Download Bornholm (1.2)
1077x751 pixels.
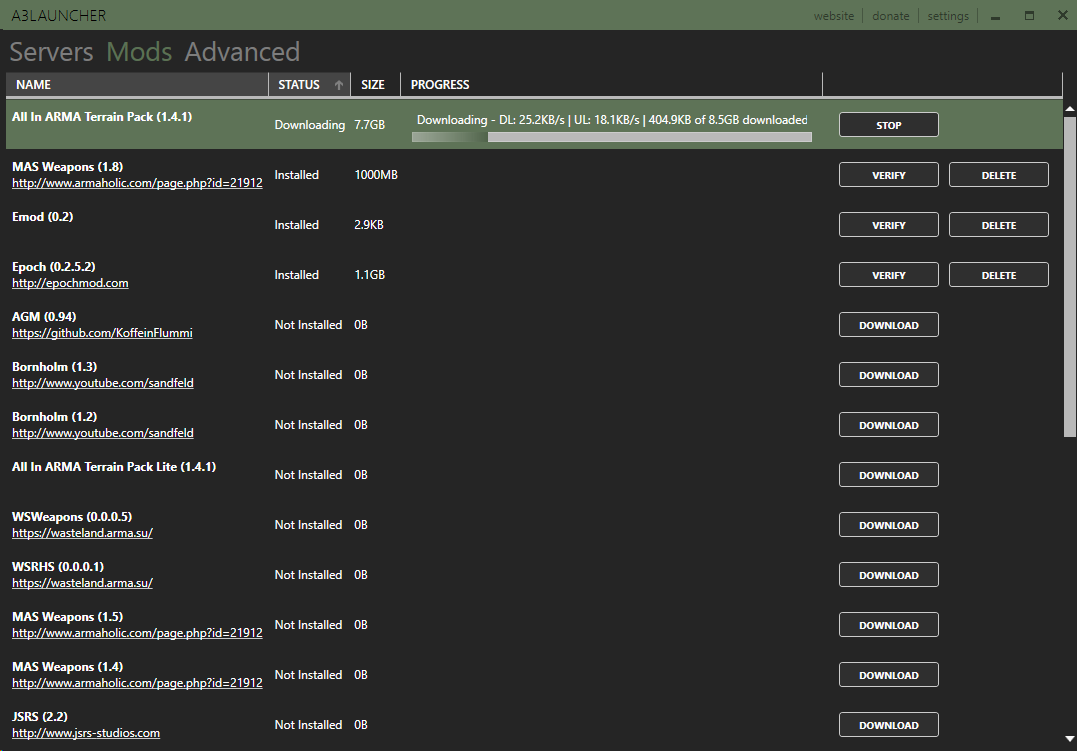point(889,425)
